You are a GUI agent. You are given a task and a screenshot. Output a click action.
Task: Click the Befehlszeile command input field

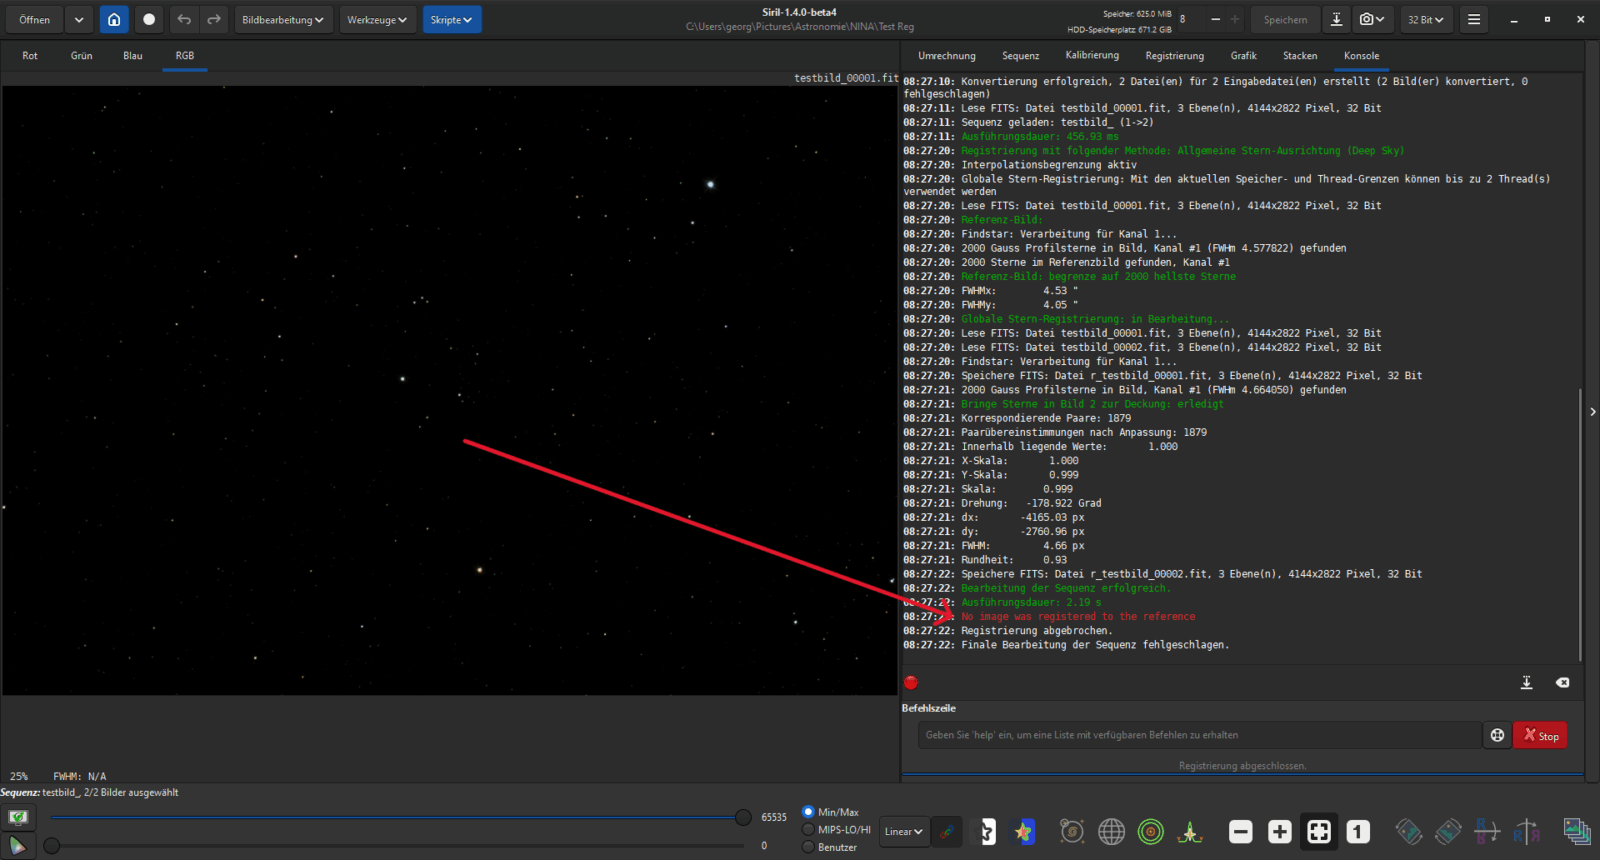click(x=1198, y=735)
